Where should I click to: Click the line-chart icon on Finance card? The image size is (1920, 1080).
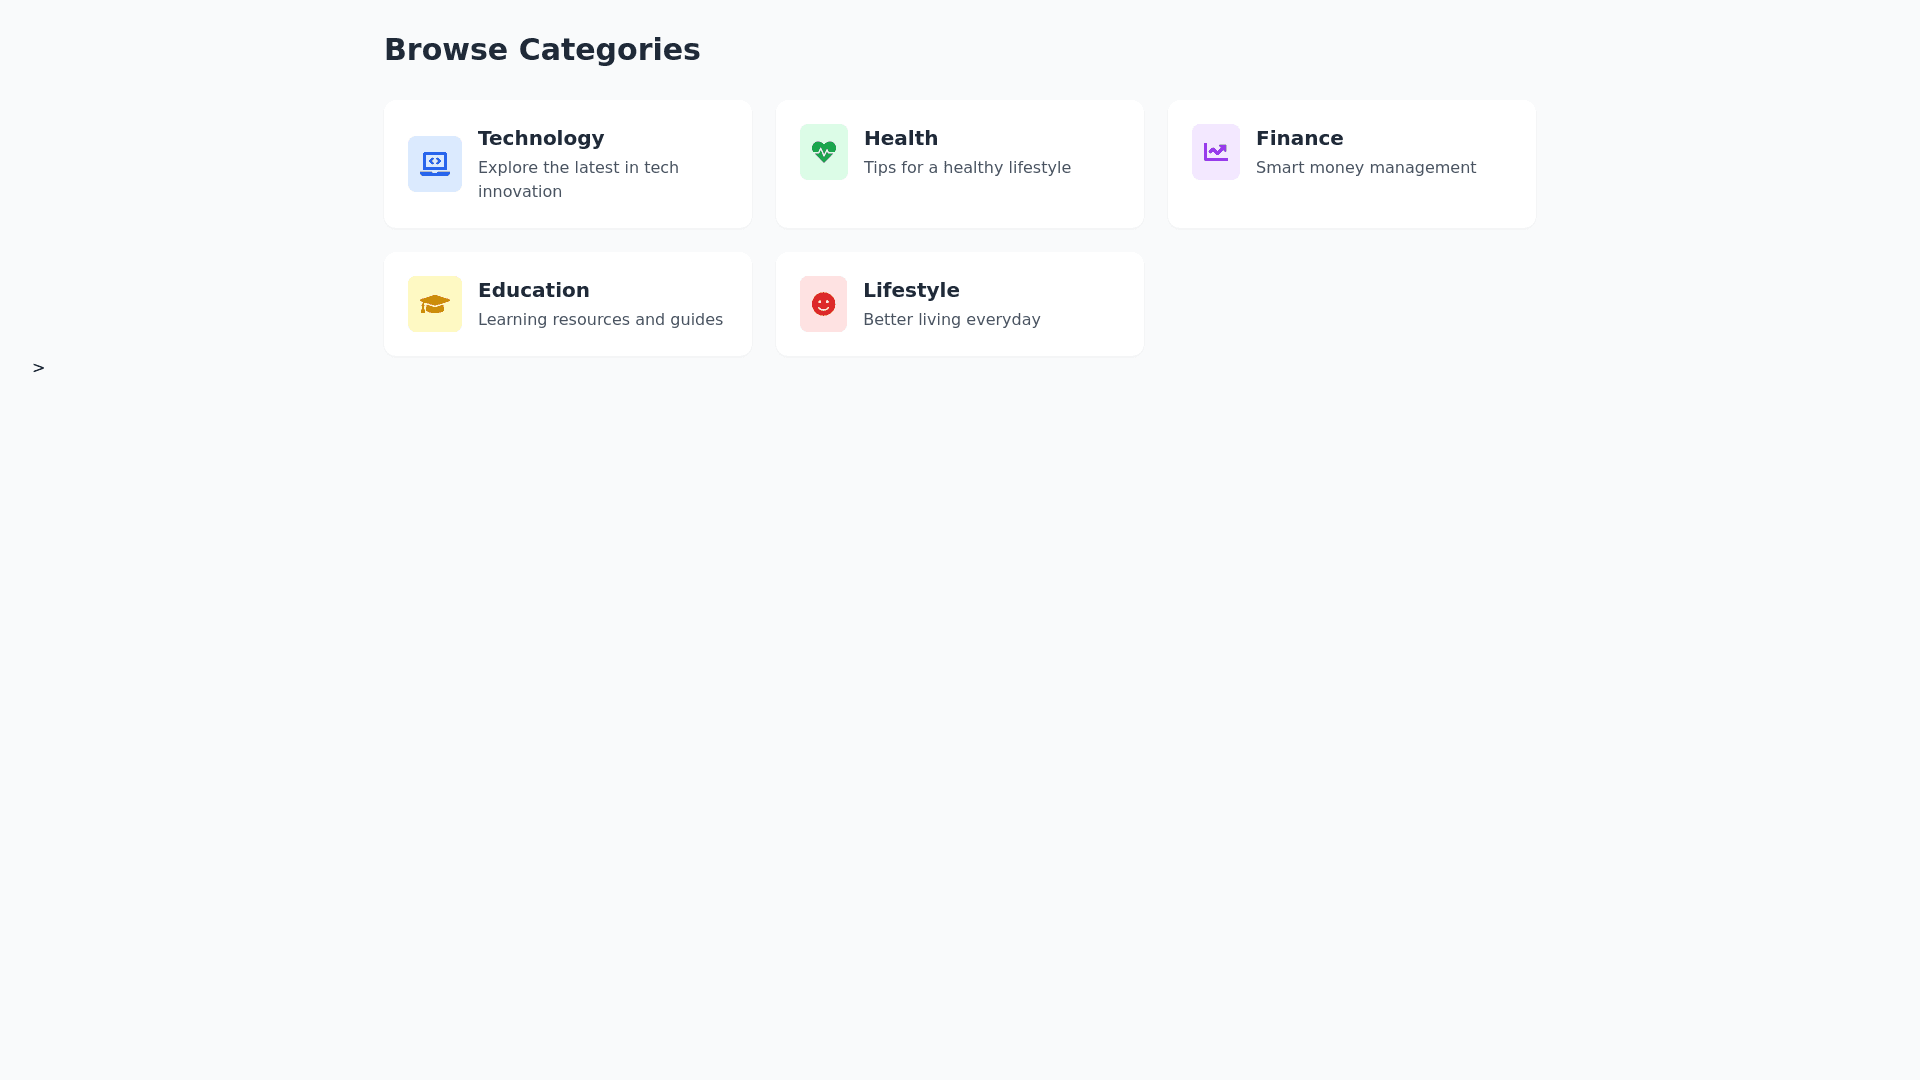[x=1215, y=151]
